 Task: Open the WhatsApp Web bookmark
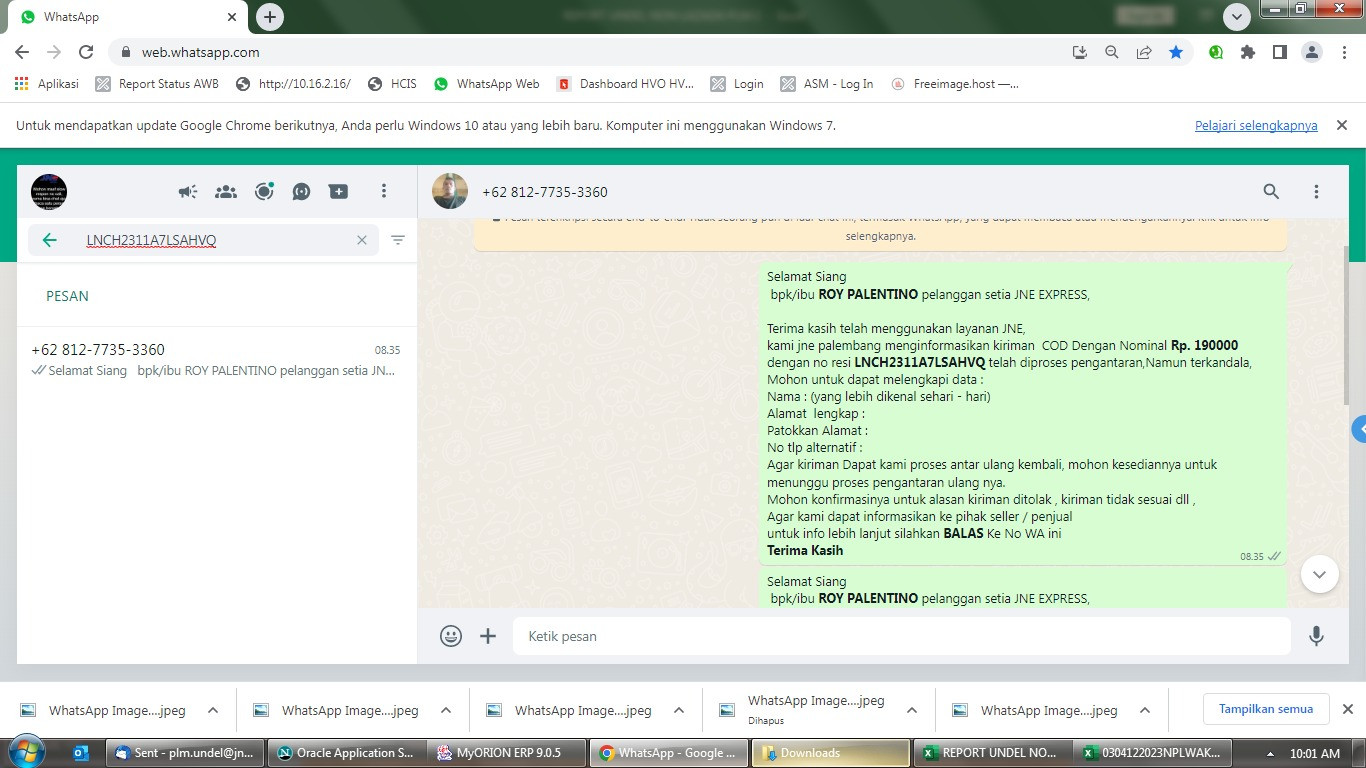pyautogui.click(x=487, y=84)
